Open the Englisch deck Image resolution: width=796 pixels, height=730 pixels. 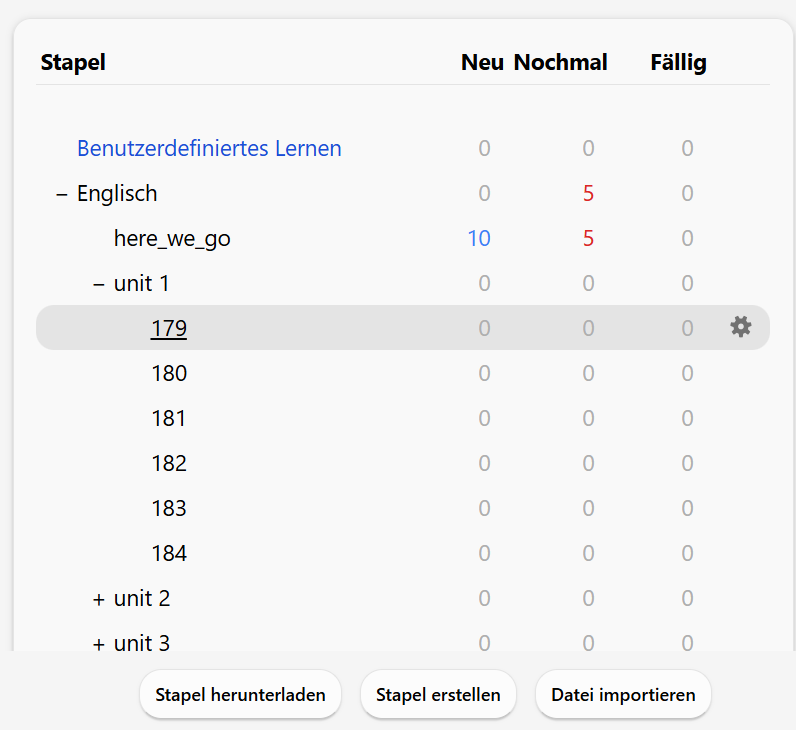point(117,193)
